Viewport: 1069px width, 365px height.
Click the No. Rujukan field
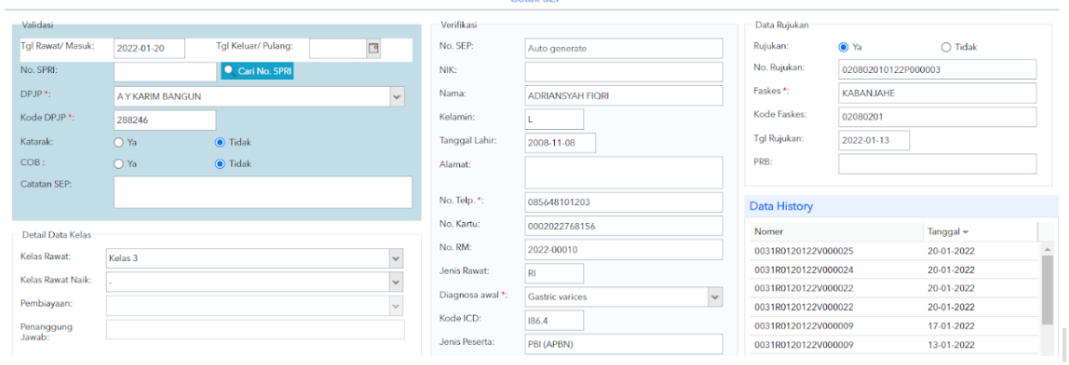937,70
